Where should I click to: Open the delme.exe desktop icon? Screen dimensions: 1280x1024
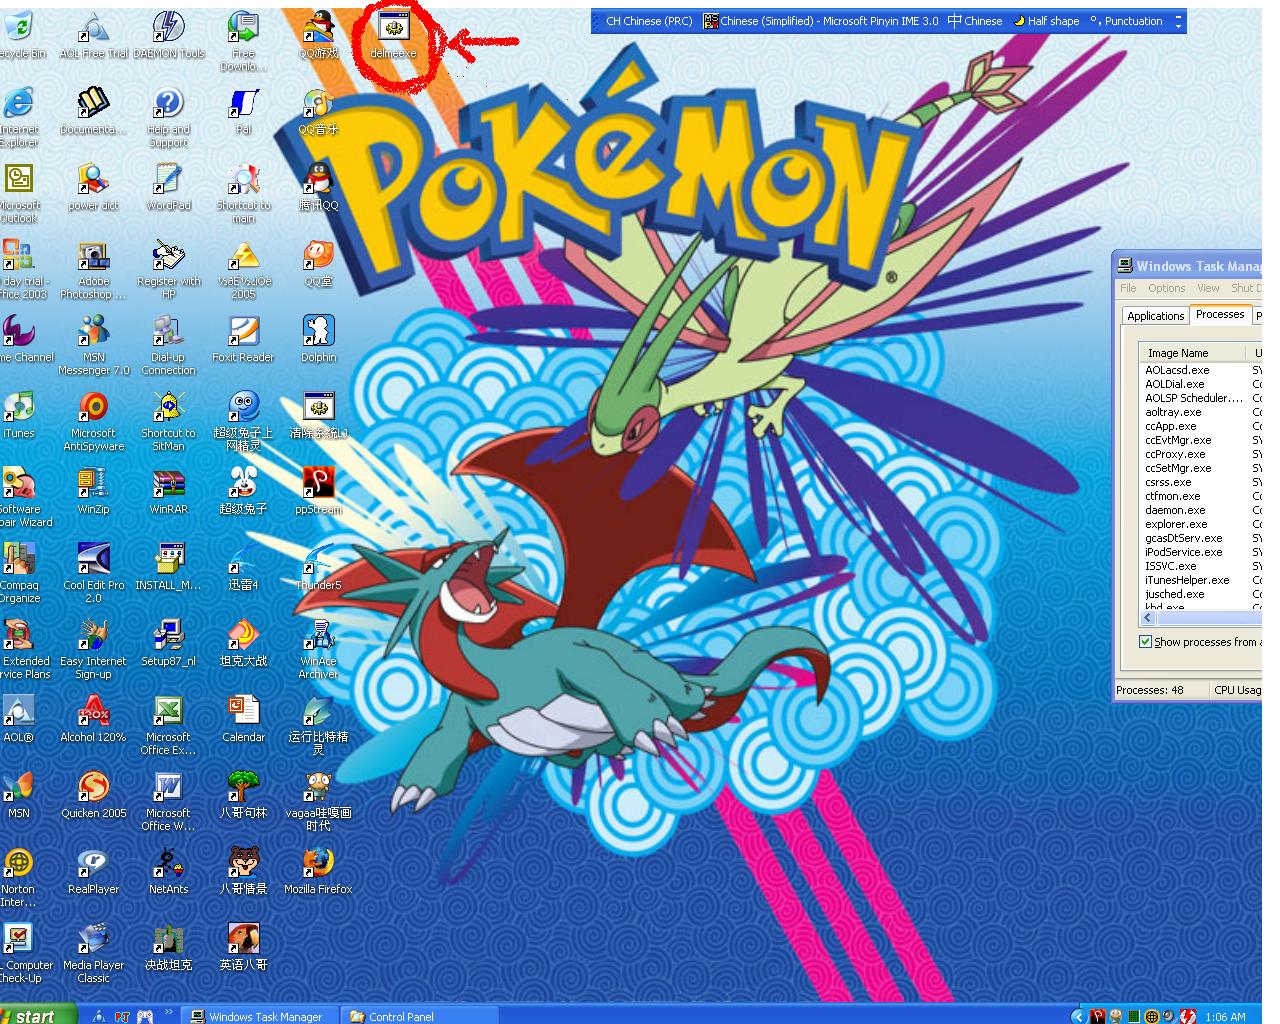pos(393,35)
